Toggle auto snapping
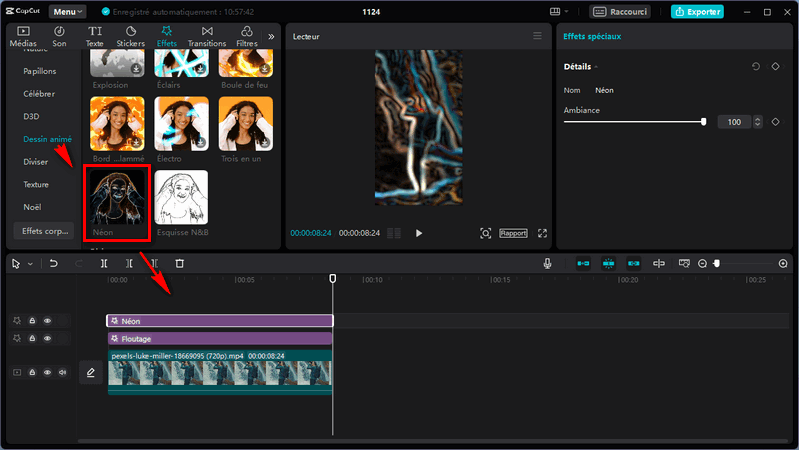 click(x=608, y=263)
